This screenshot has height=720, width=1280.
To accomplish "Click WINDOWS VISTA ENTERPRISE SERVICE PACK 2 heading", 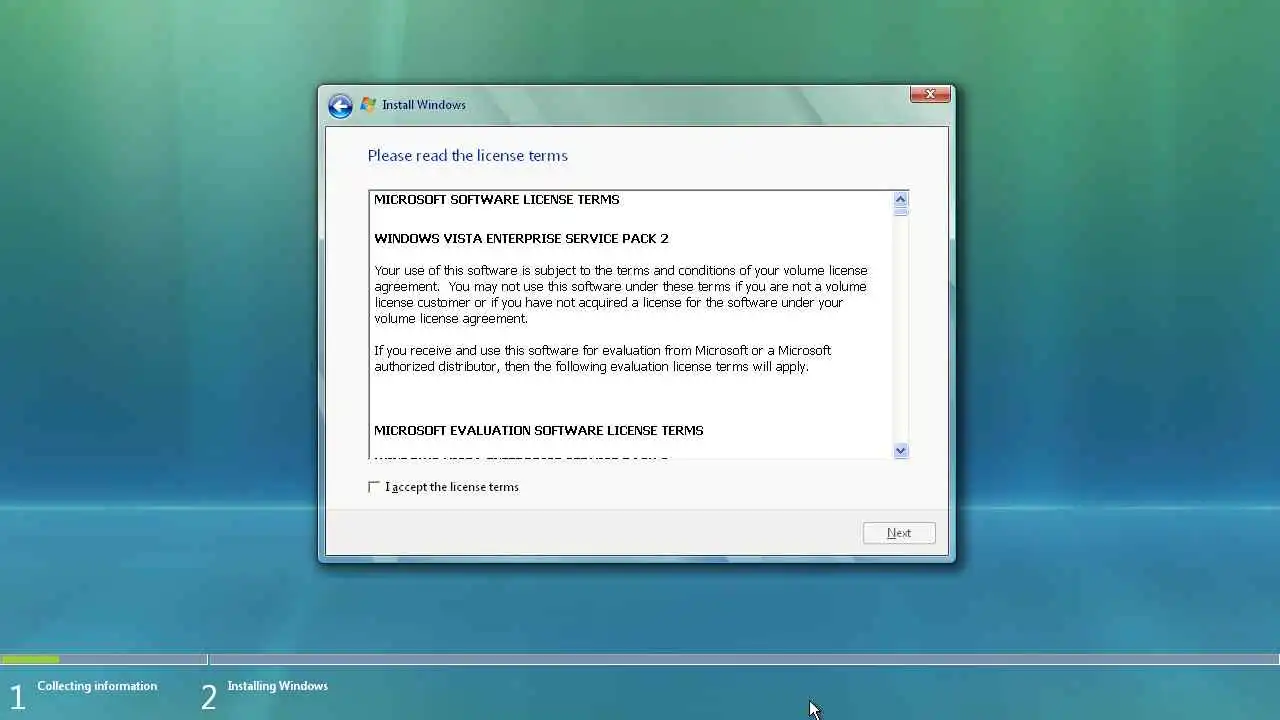I will (x=521, y=238).
